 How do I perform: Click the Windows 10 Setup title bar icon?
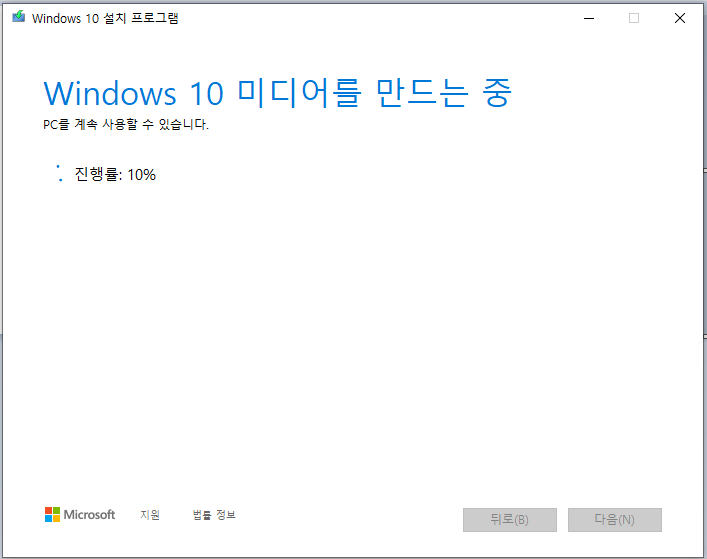(x=18, y=17)
